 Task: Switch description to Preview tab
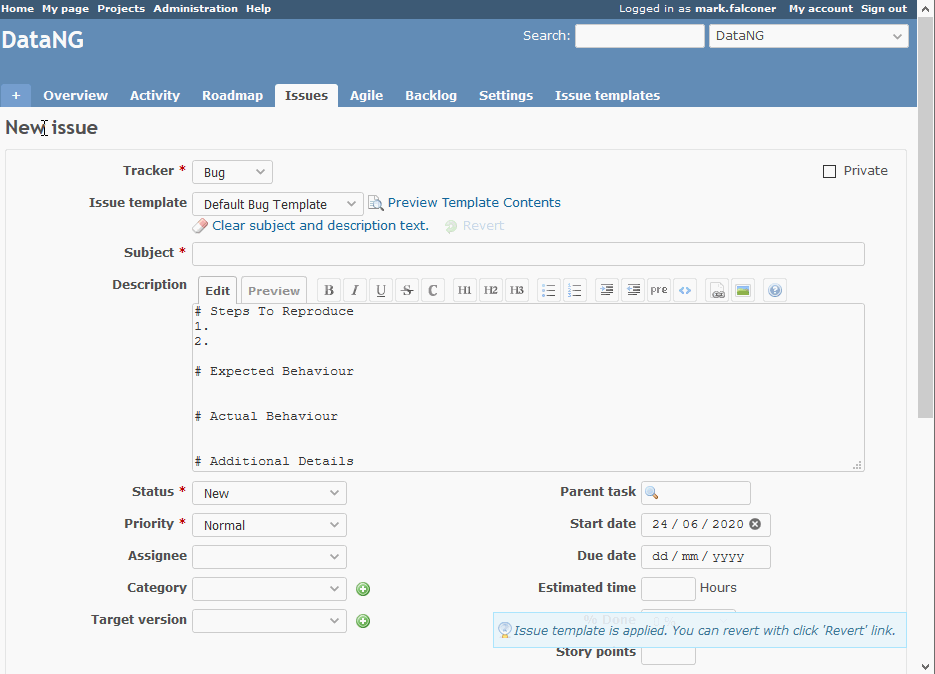[x=274, y=290]
